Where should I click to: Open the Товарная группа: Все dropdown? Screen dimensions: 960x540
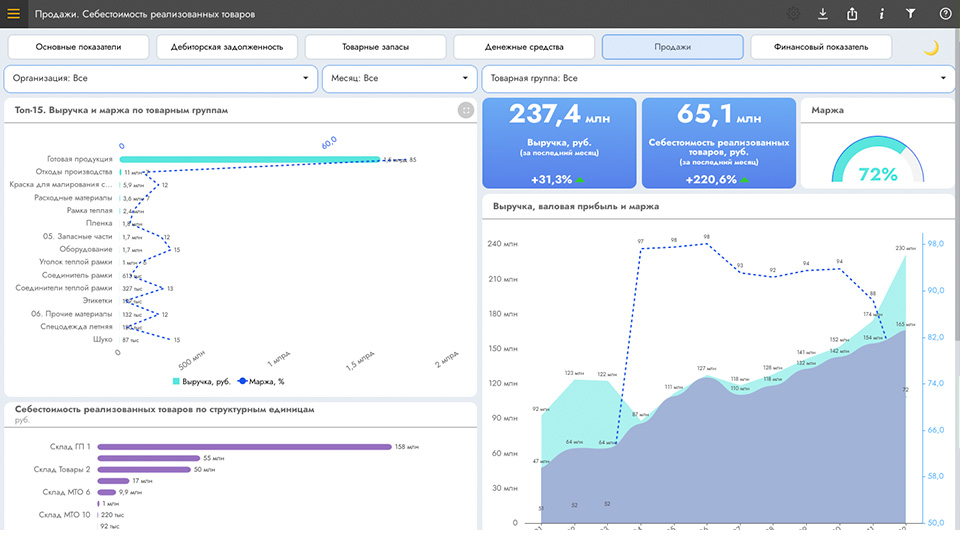[x=718, y=78]
